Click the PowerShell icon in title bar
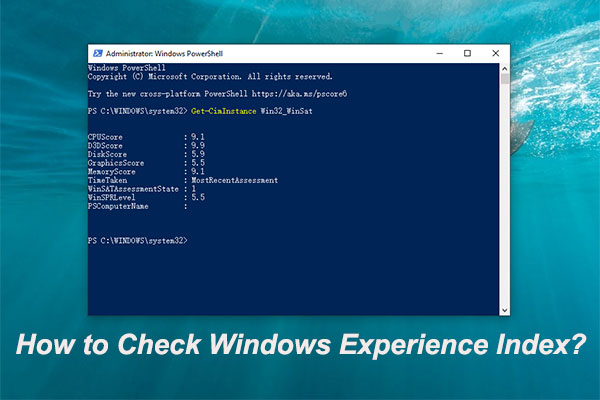The image size is (600, 400). click(98, 54)
